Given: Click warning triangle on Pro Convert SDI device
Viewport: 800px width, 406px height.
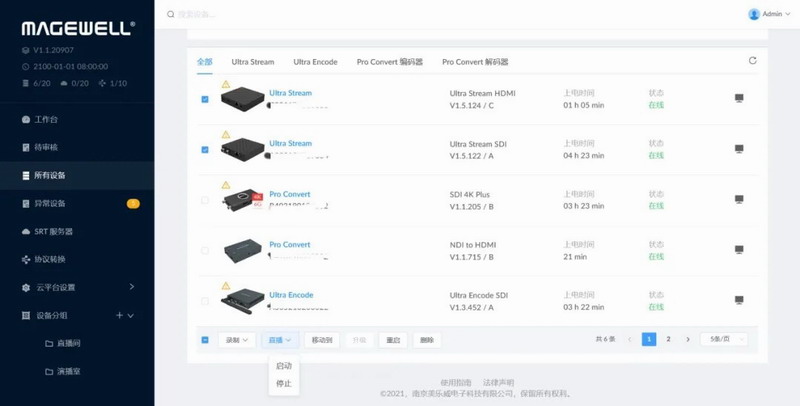Looking at the screenshot, I should click(226, 185).
